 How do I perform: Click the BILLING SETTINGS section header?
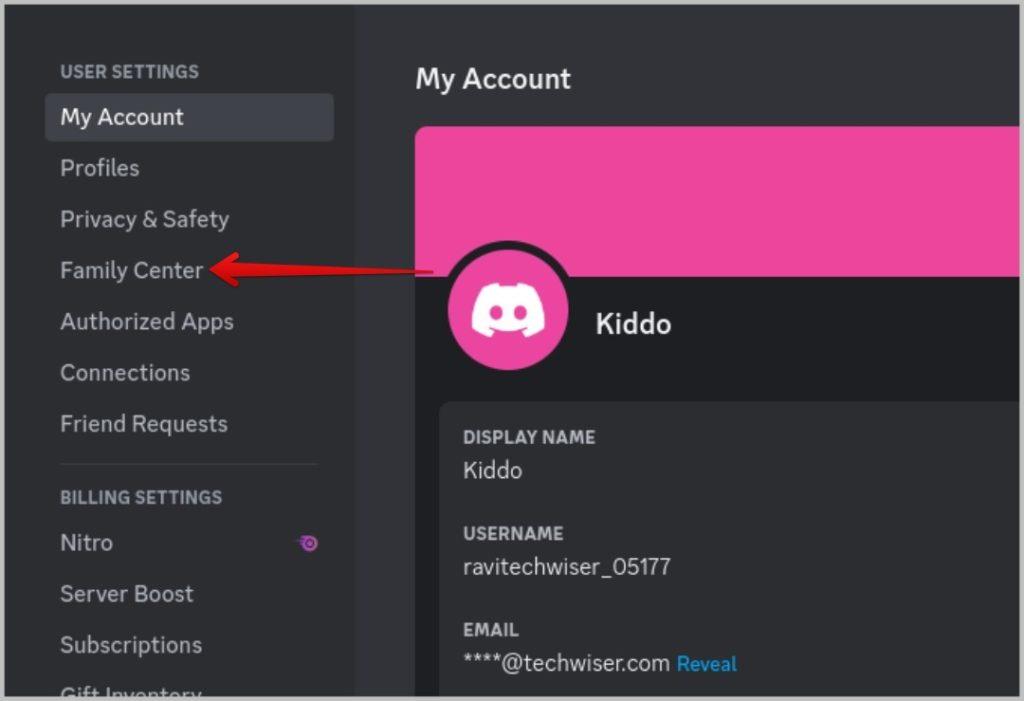(x=141, y=497)
